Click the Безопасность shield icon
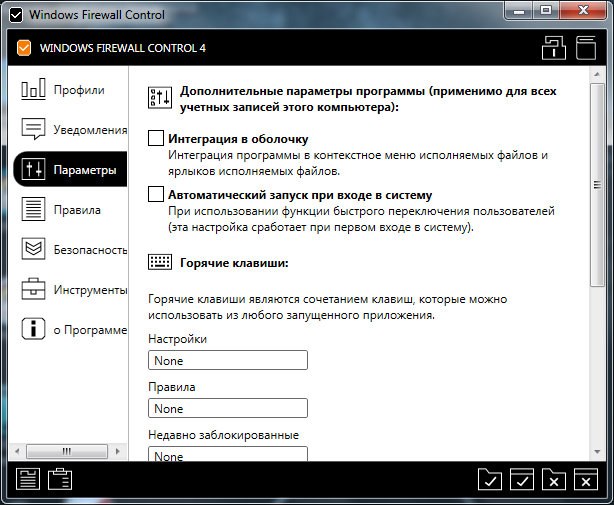This screenshot has width=614, height=505. tap(33, 249)
